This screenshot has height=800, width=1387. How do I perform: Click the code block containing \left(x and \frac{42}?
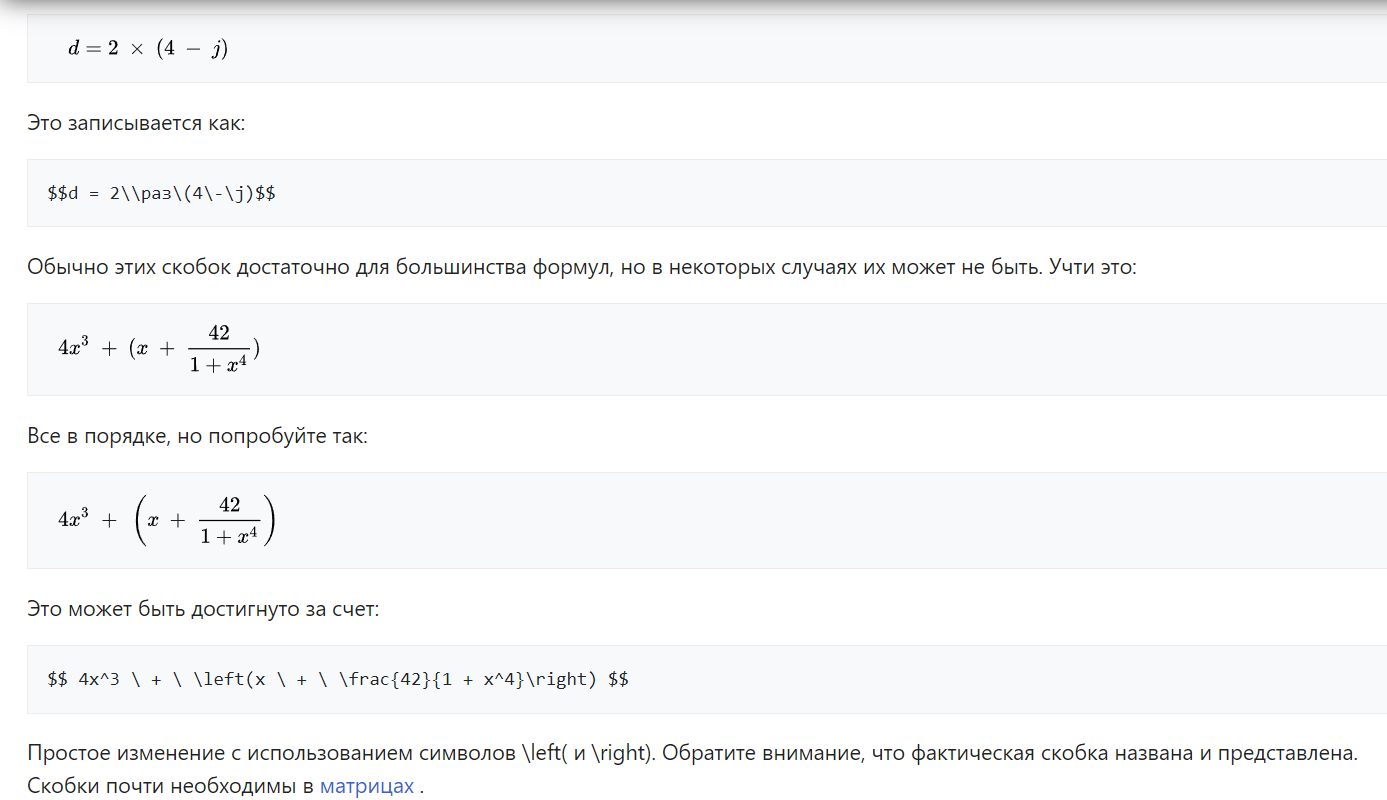pyautogui.click(x=338, y=679)
